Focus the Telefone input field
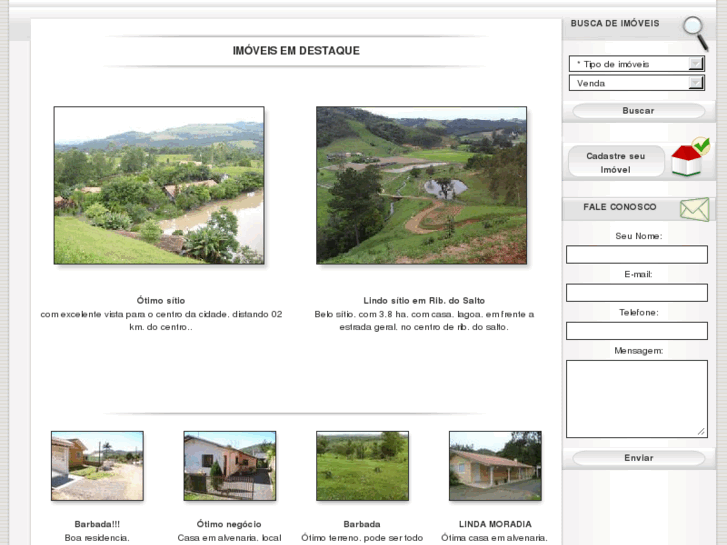The image size is (727, 545). point(637,331)
